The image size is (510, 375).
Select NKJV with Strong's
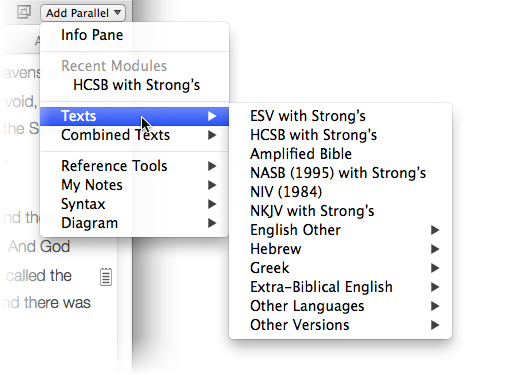[x=341, y=211]
